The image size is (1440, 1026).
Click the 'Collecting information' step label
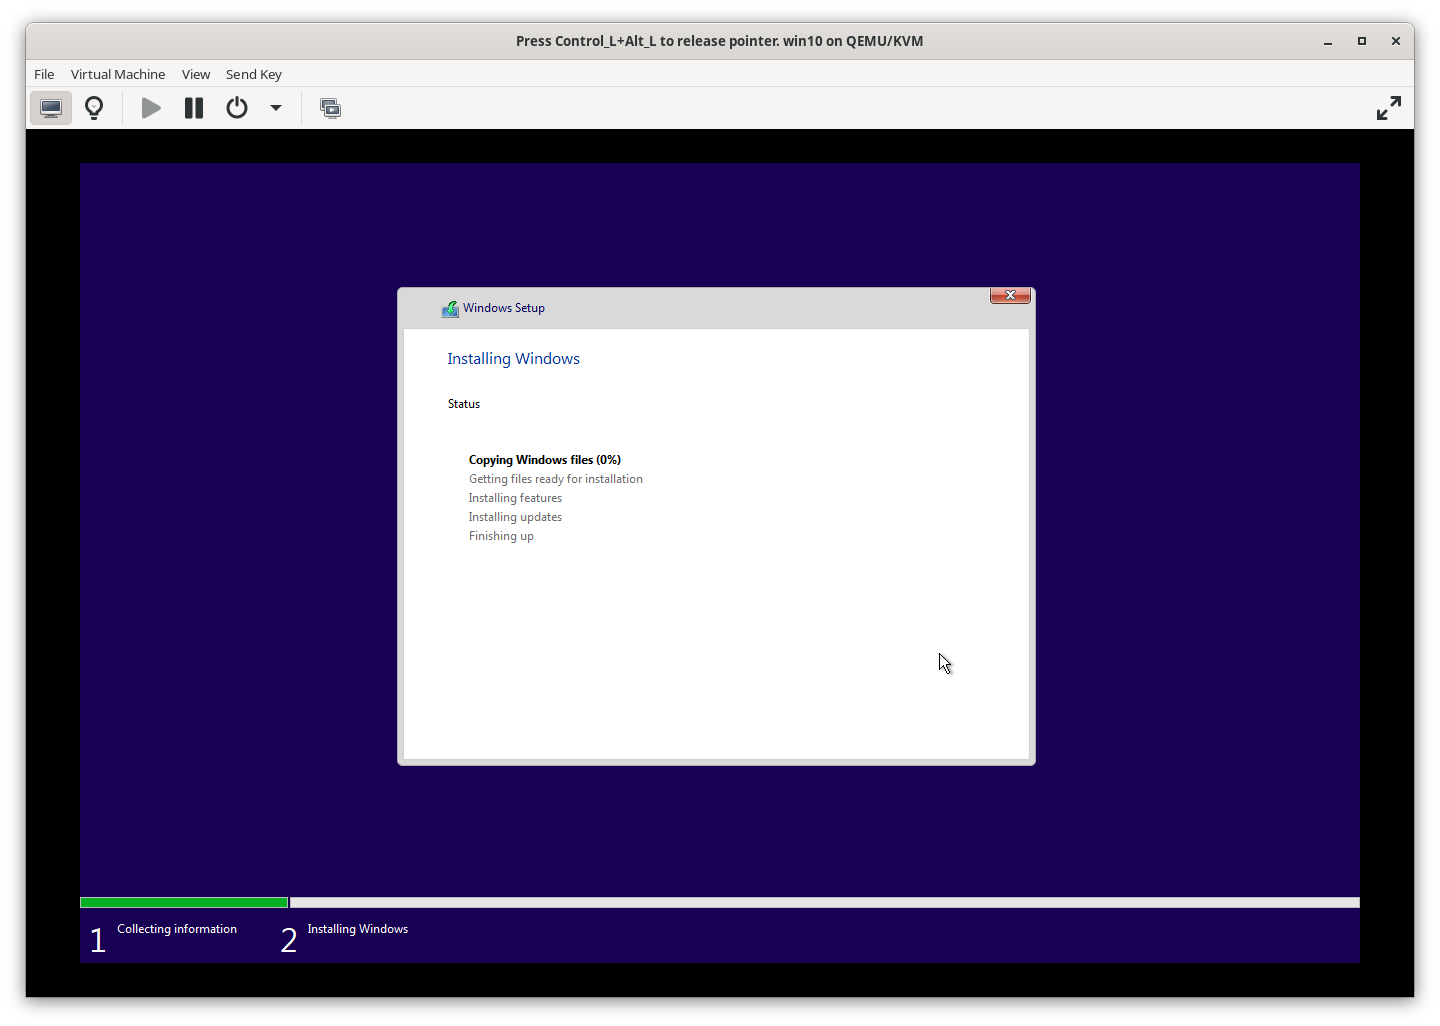[177, 929]
